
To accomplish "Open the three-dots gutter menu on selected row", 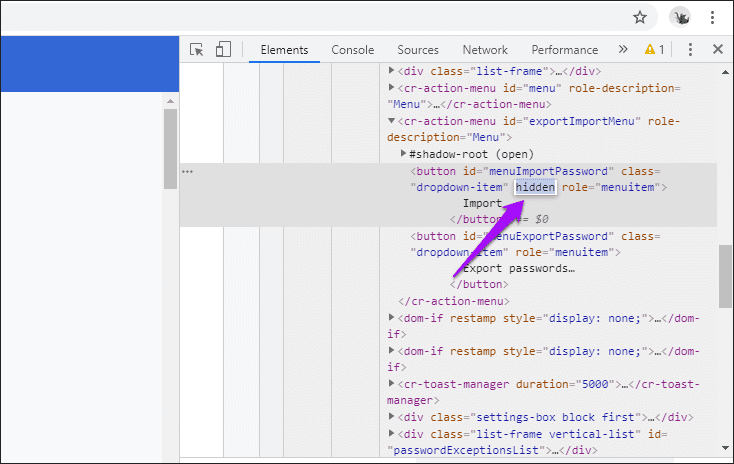I will 187,171.
